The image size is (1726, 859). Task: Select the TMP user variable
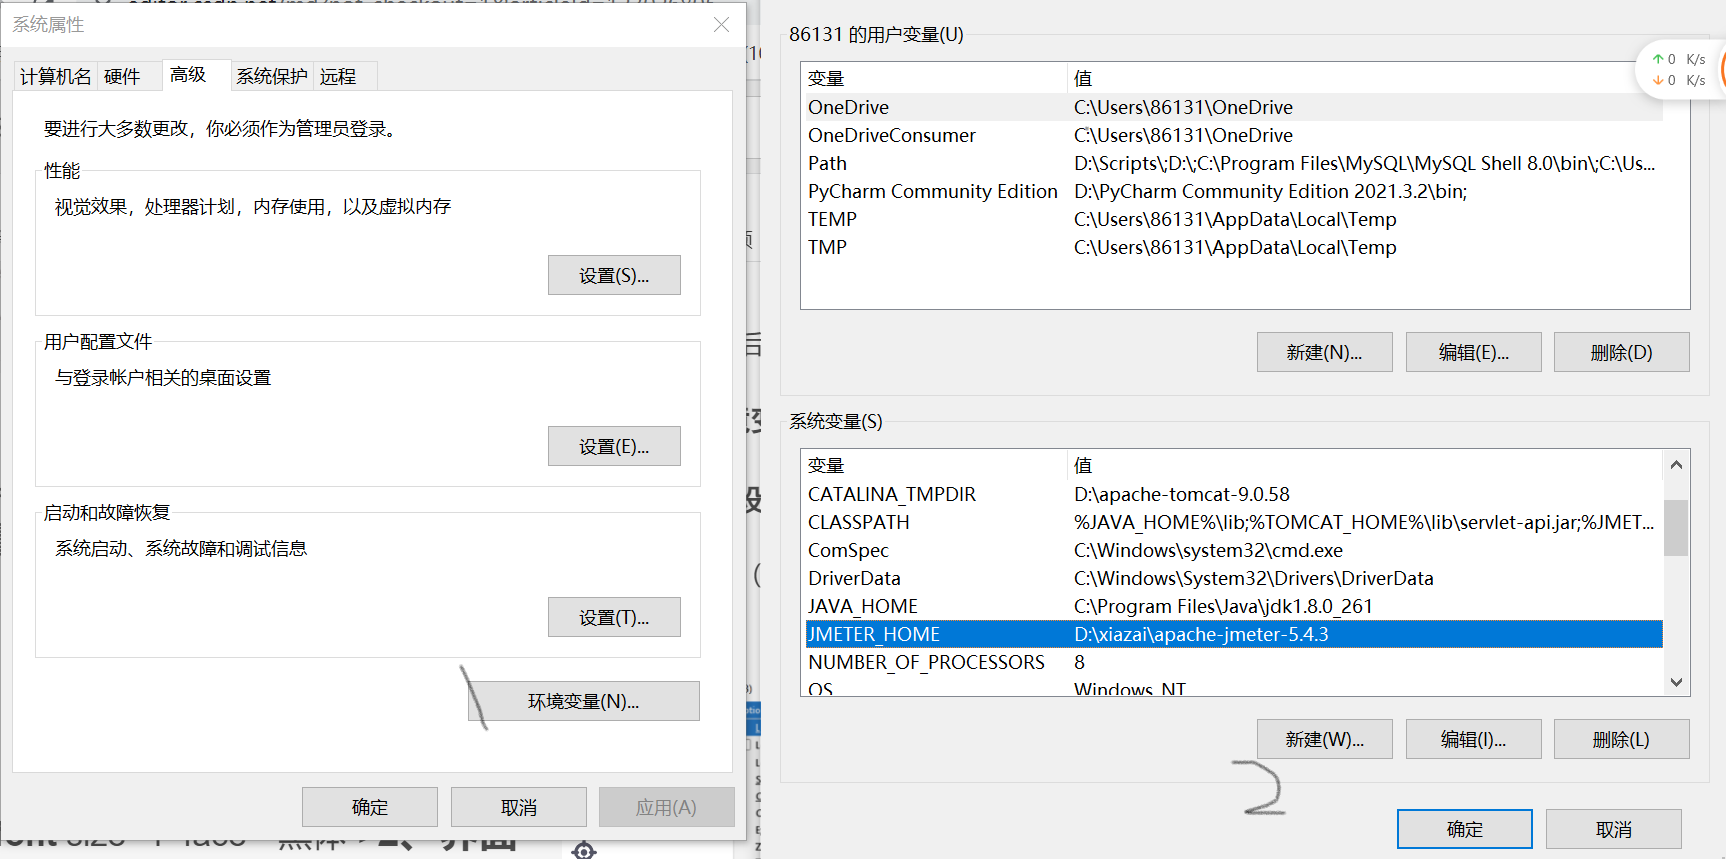[x=1234, y=247]
